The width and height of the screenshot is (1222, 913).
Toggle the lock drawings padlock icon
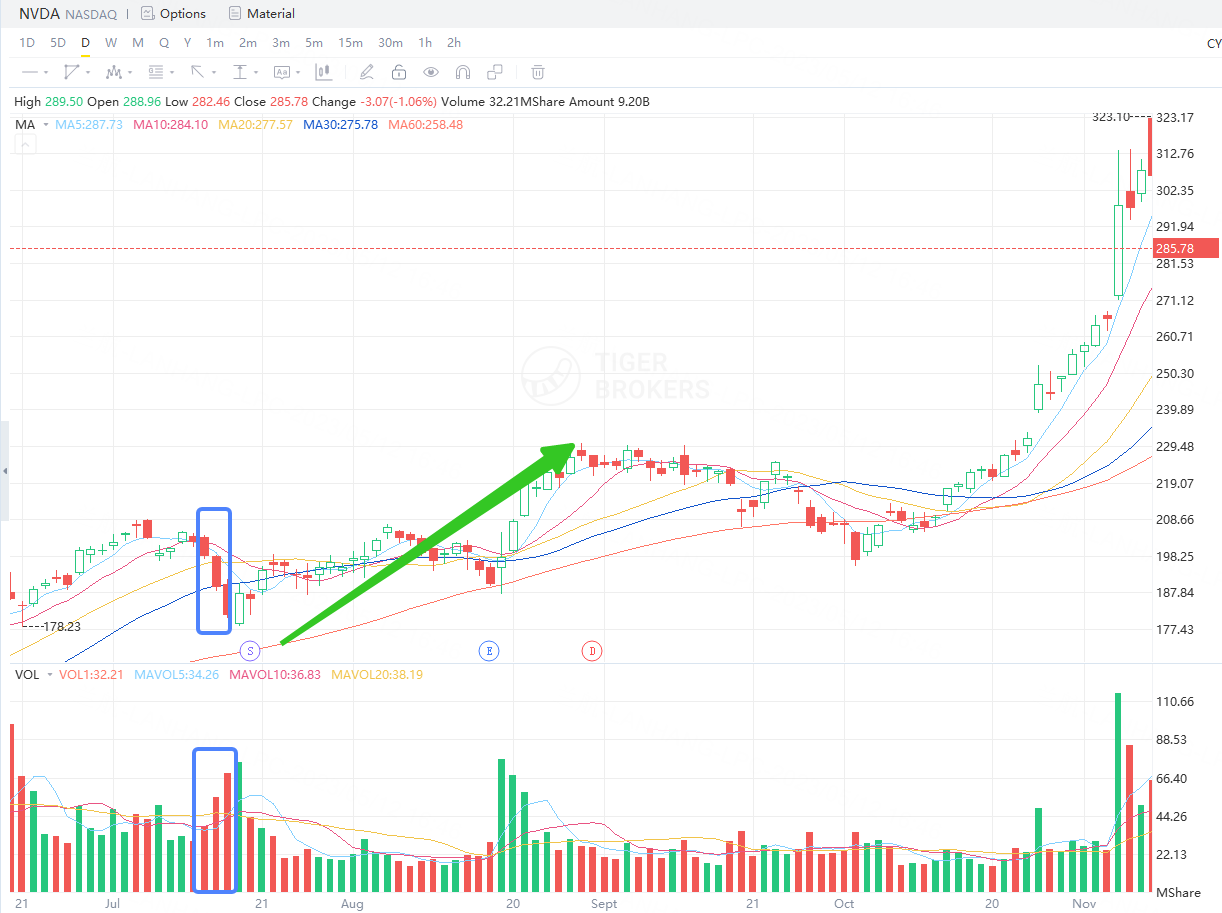click(399, 72)
